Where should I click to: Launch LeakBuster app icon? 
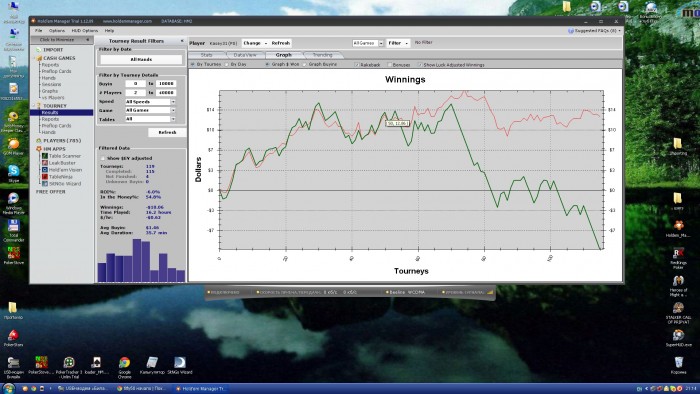point(45,163)
